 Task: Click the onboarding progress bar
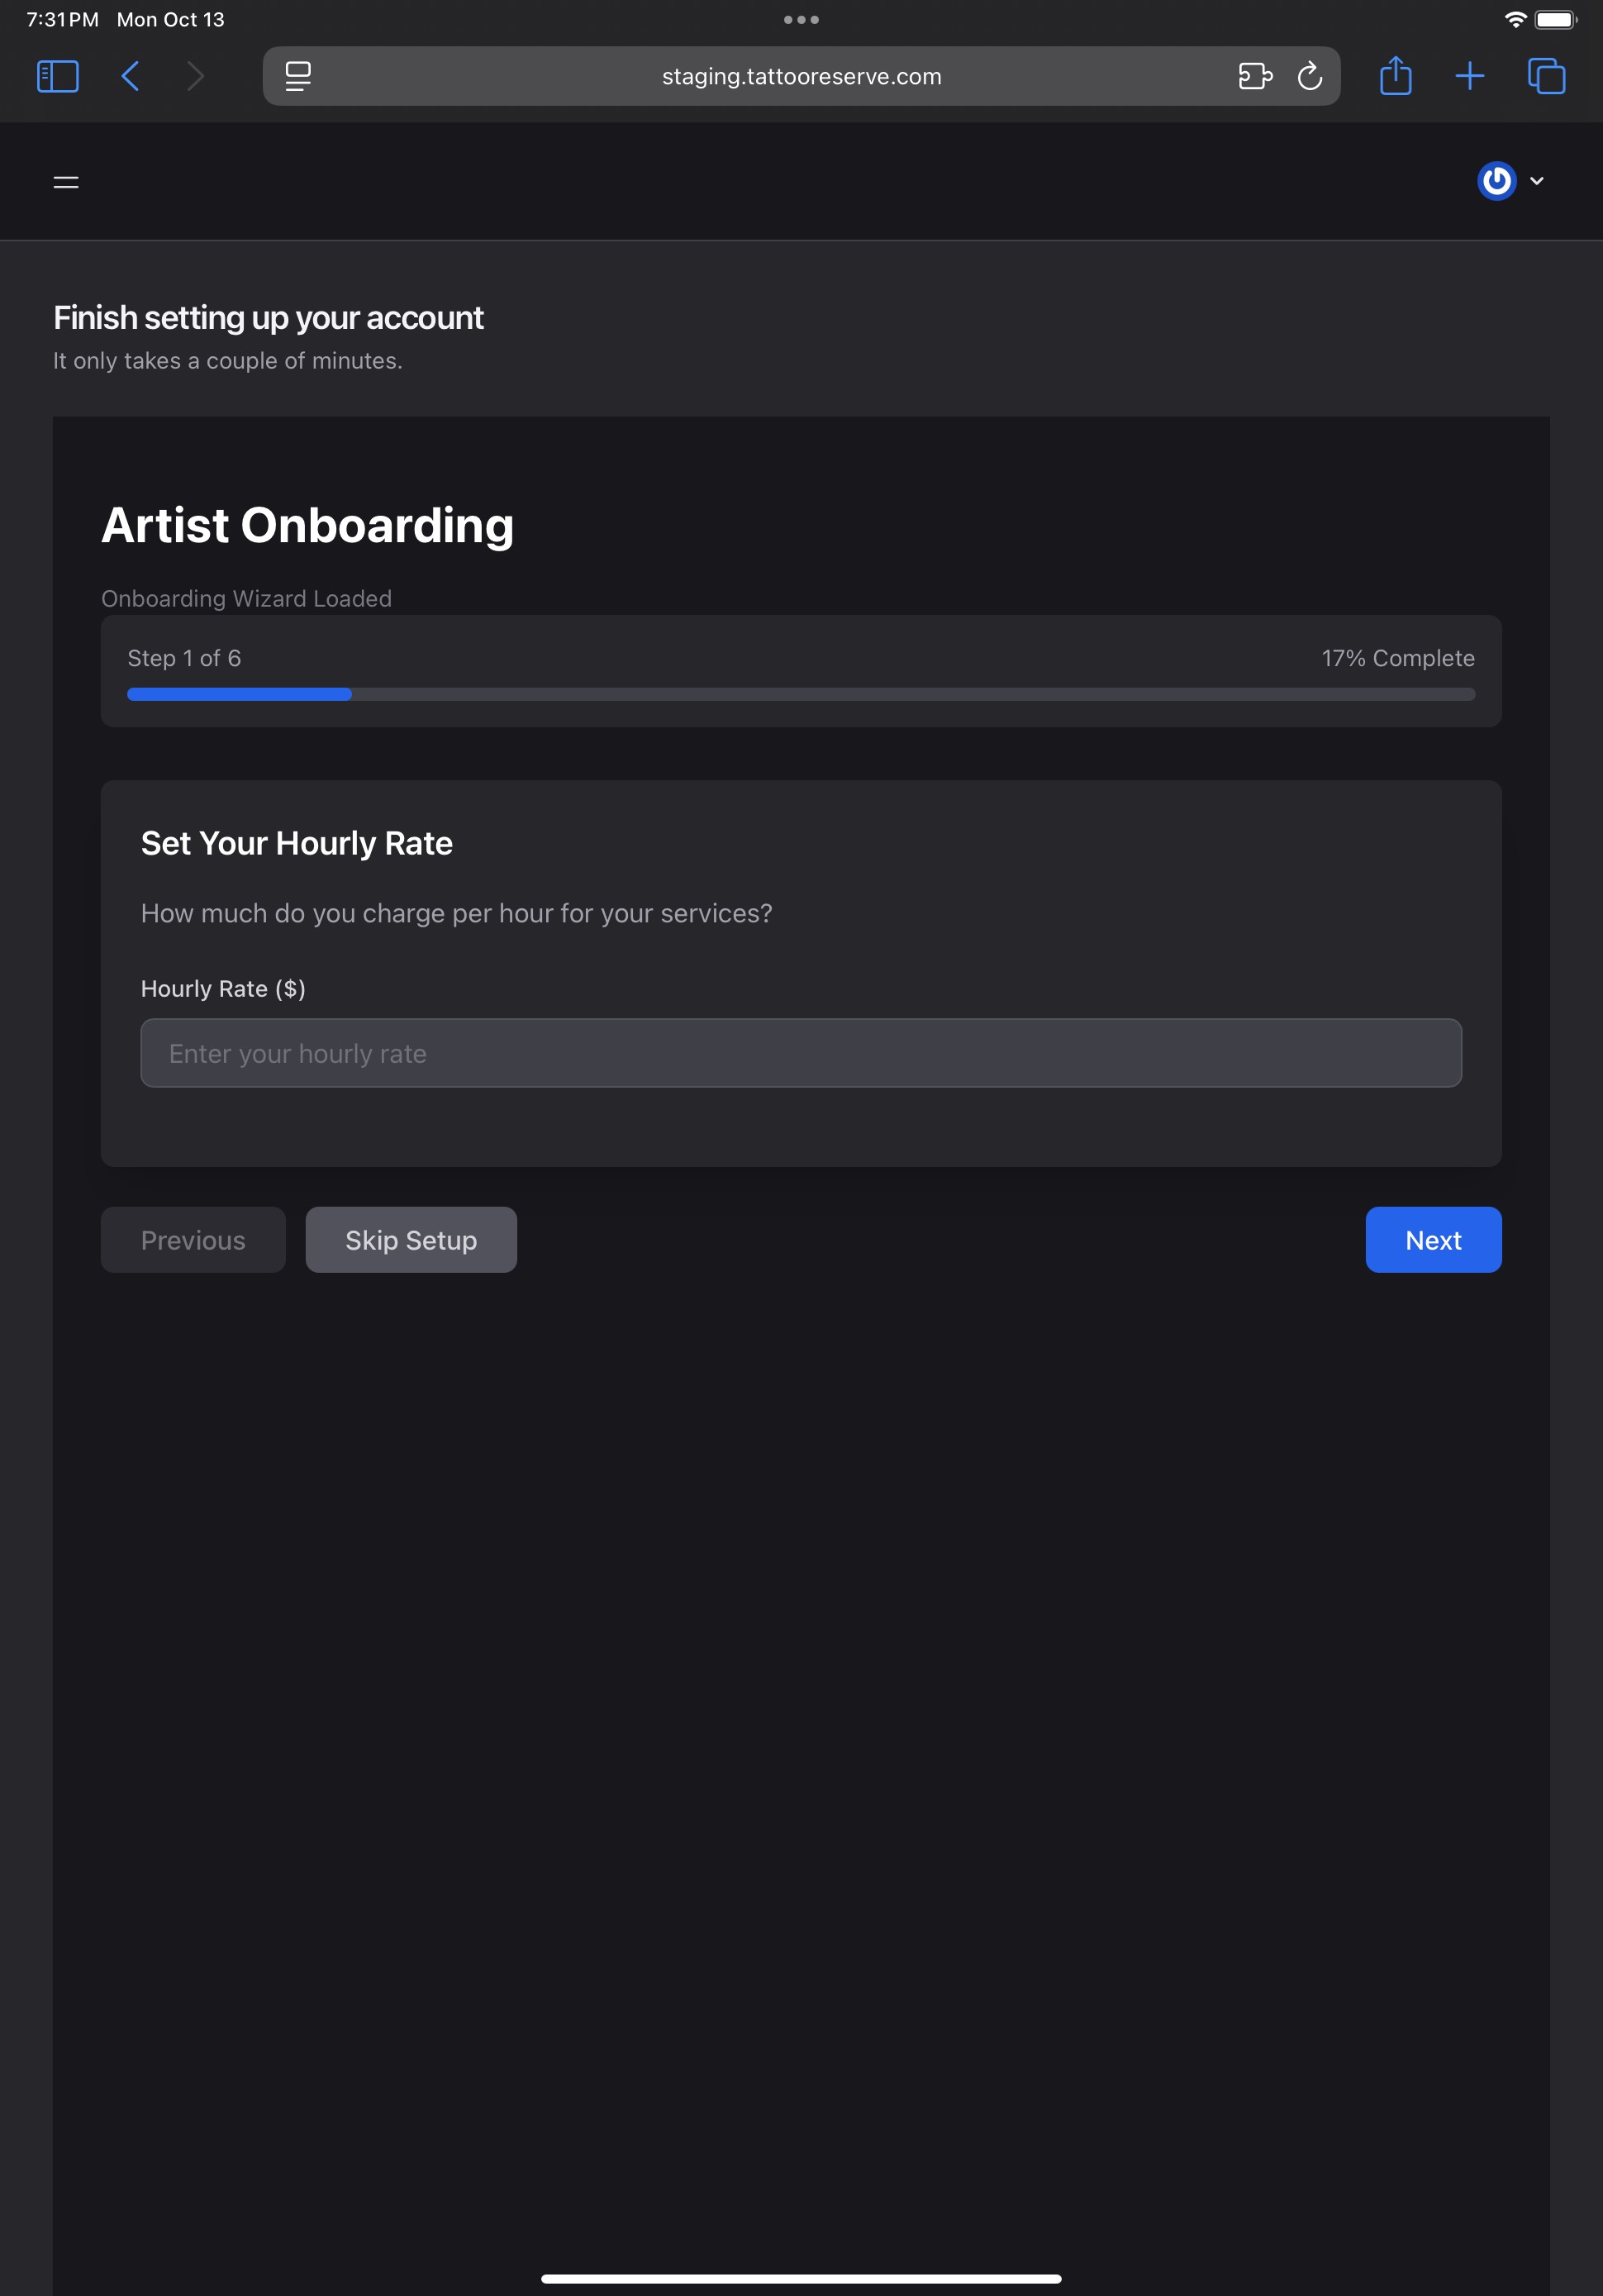(x=801, y=694)
